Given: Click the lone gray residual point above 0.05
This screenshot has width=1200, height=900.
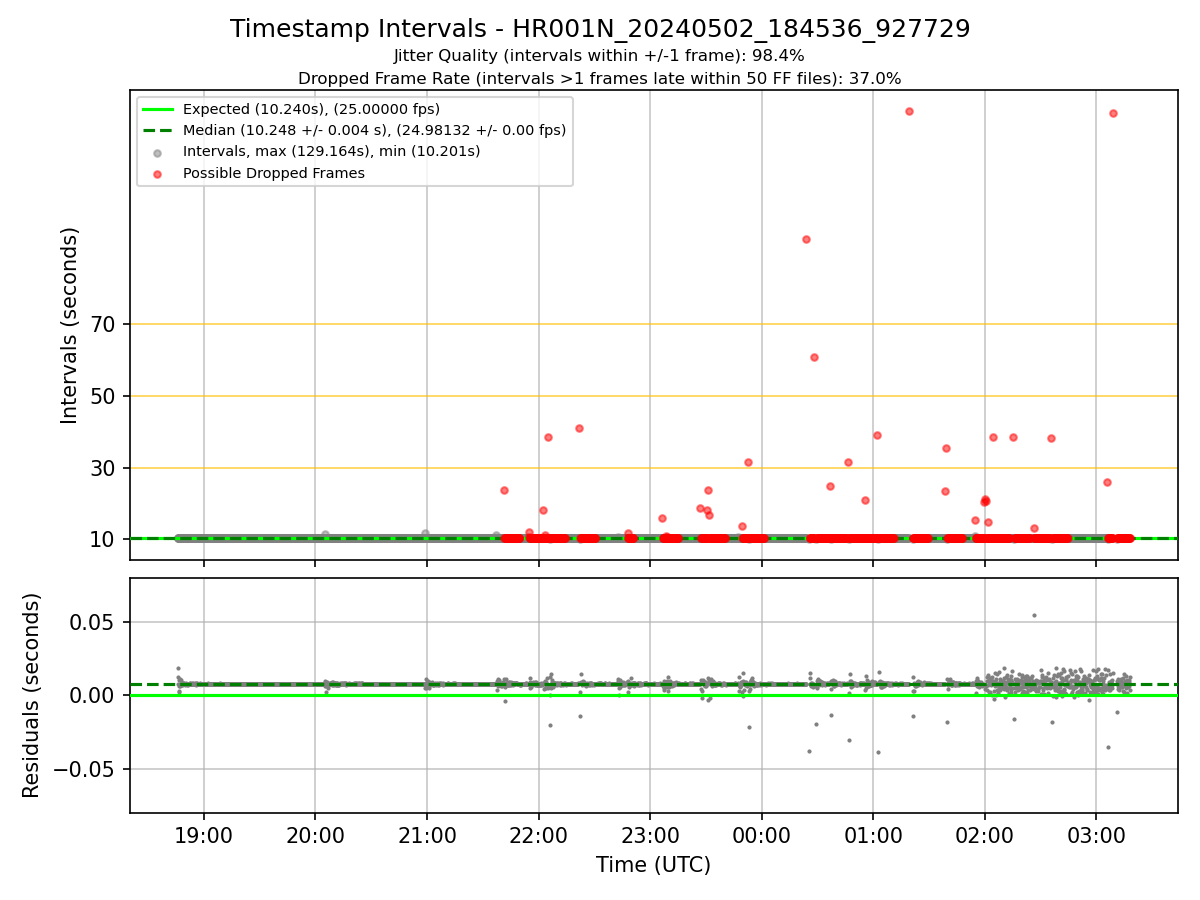Looking at the screenshot, I should 1034,615.
